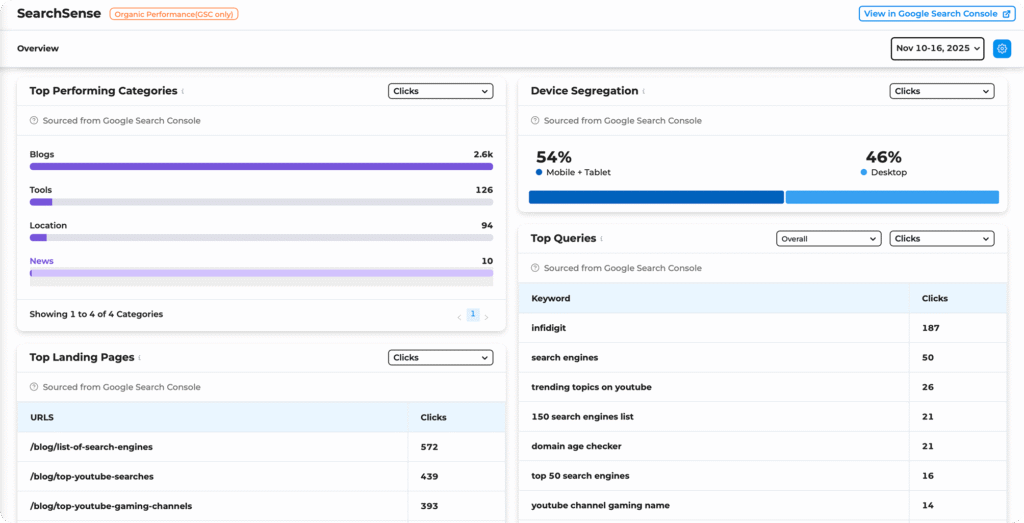Expand Clicks dropdown in Device Segregation

(941, 91)
